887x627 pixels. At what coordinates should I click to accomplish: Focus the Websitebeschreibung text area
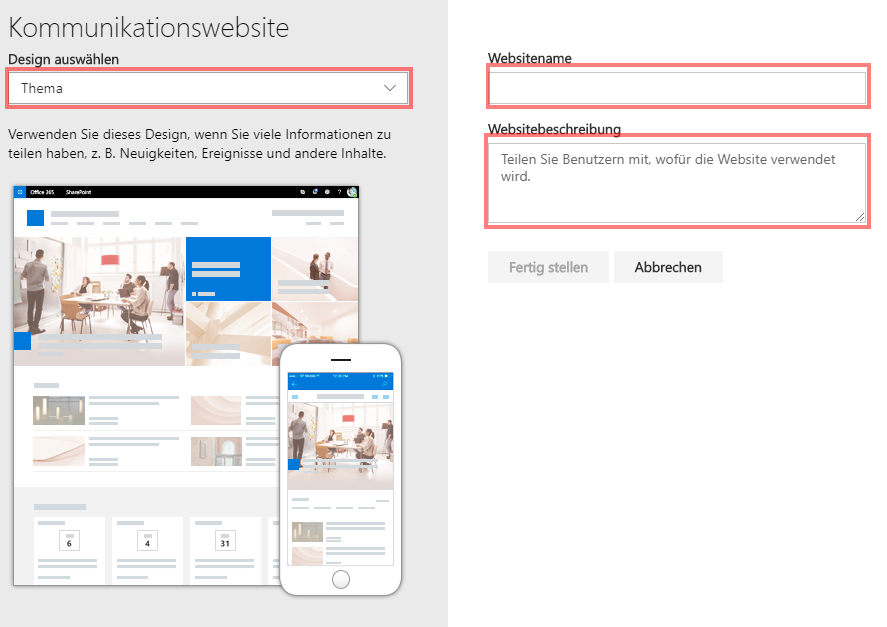point(676,182)
